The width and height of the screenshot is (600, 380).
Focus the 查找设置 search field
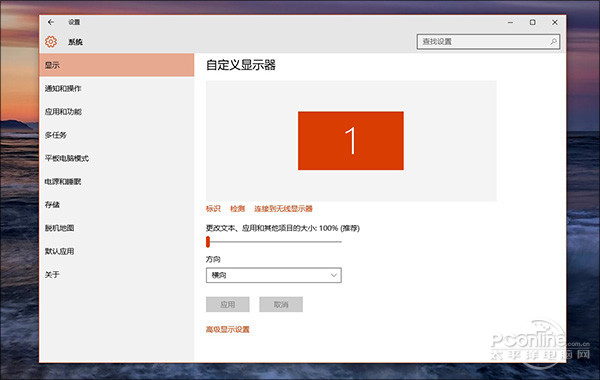coord(488,42)
